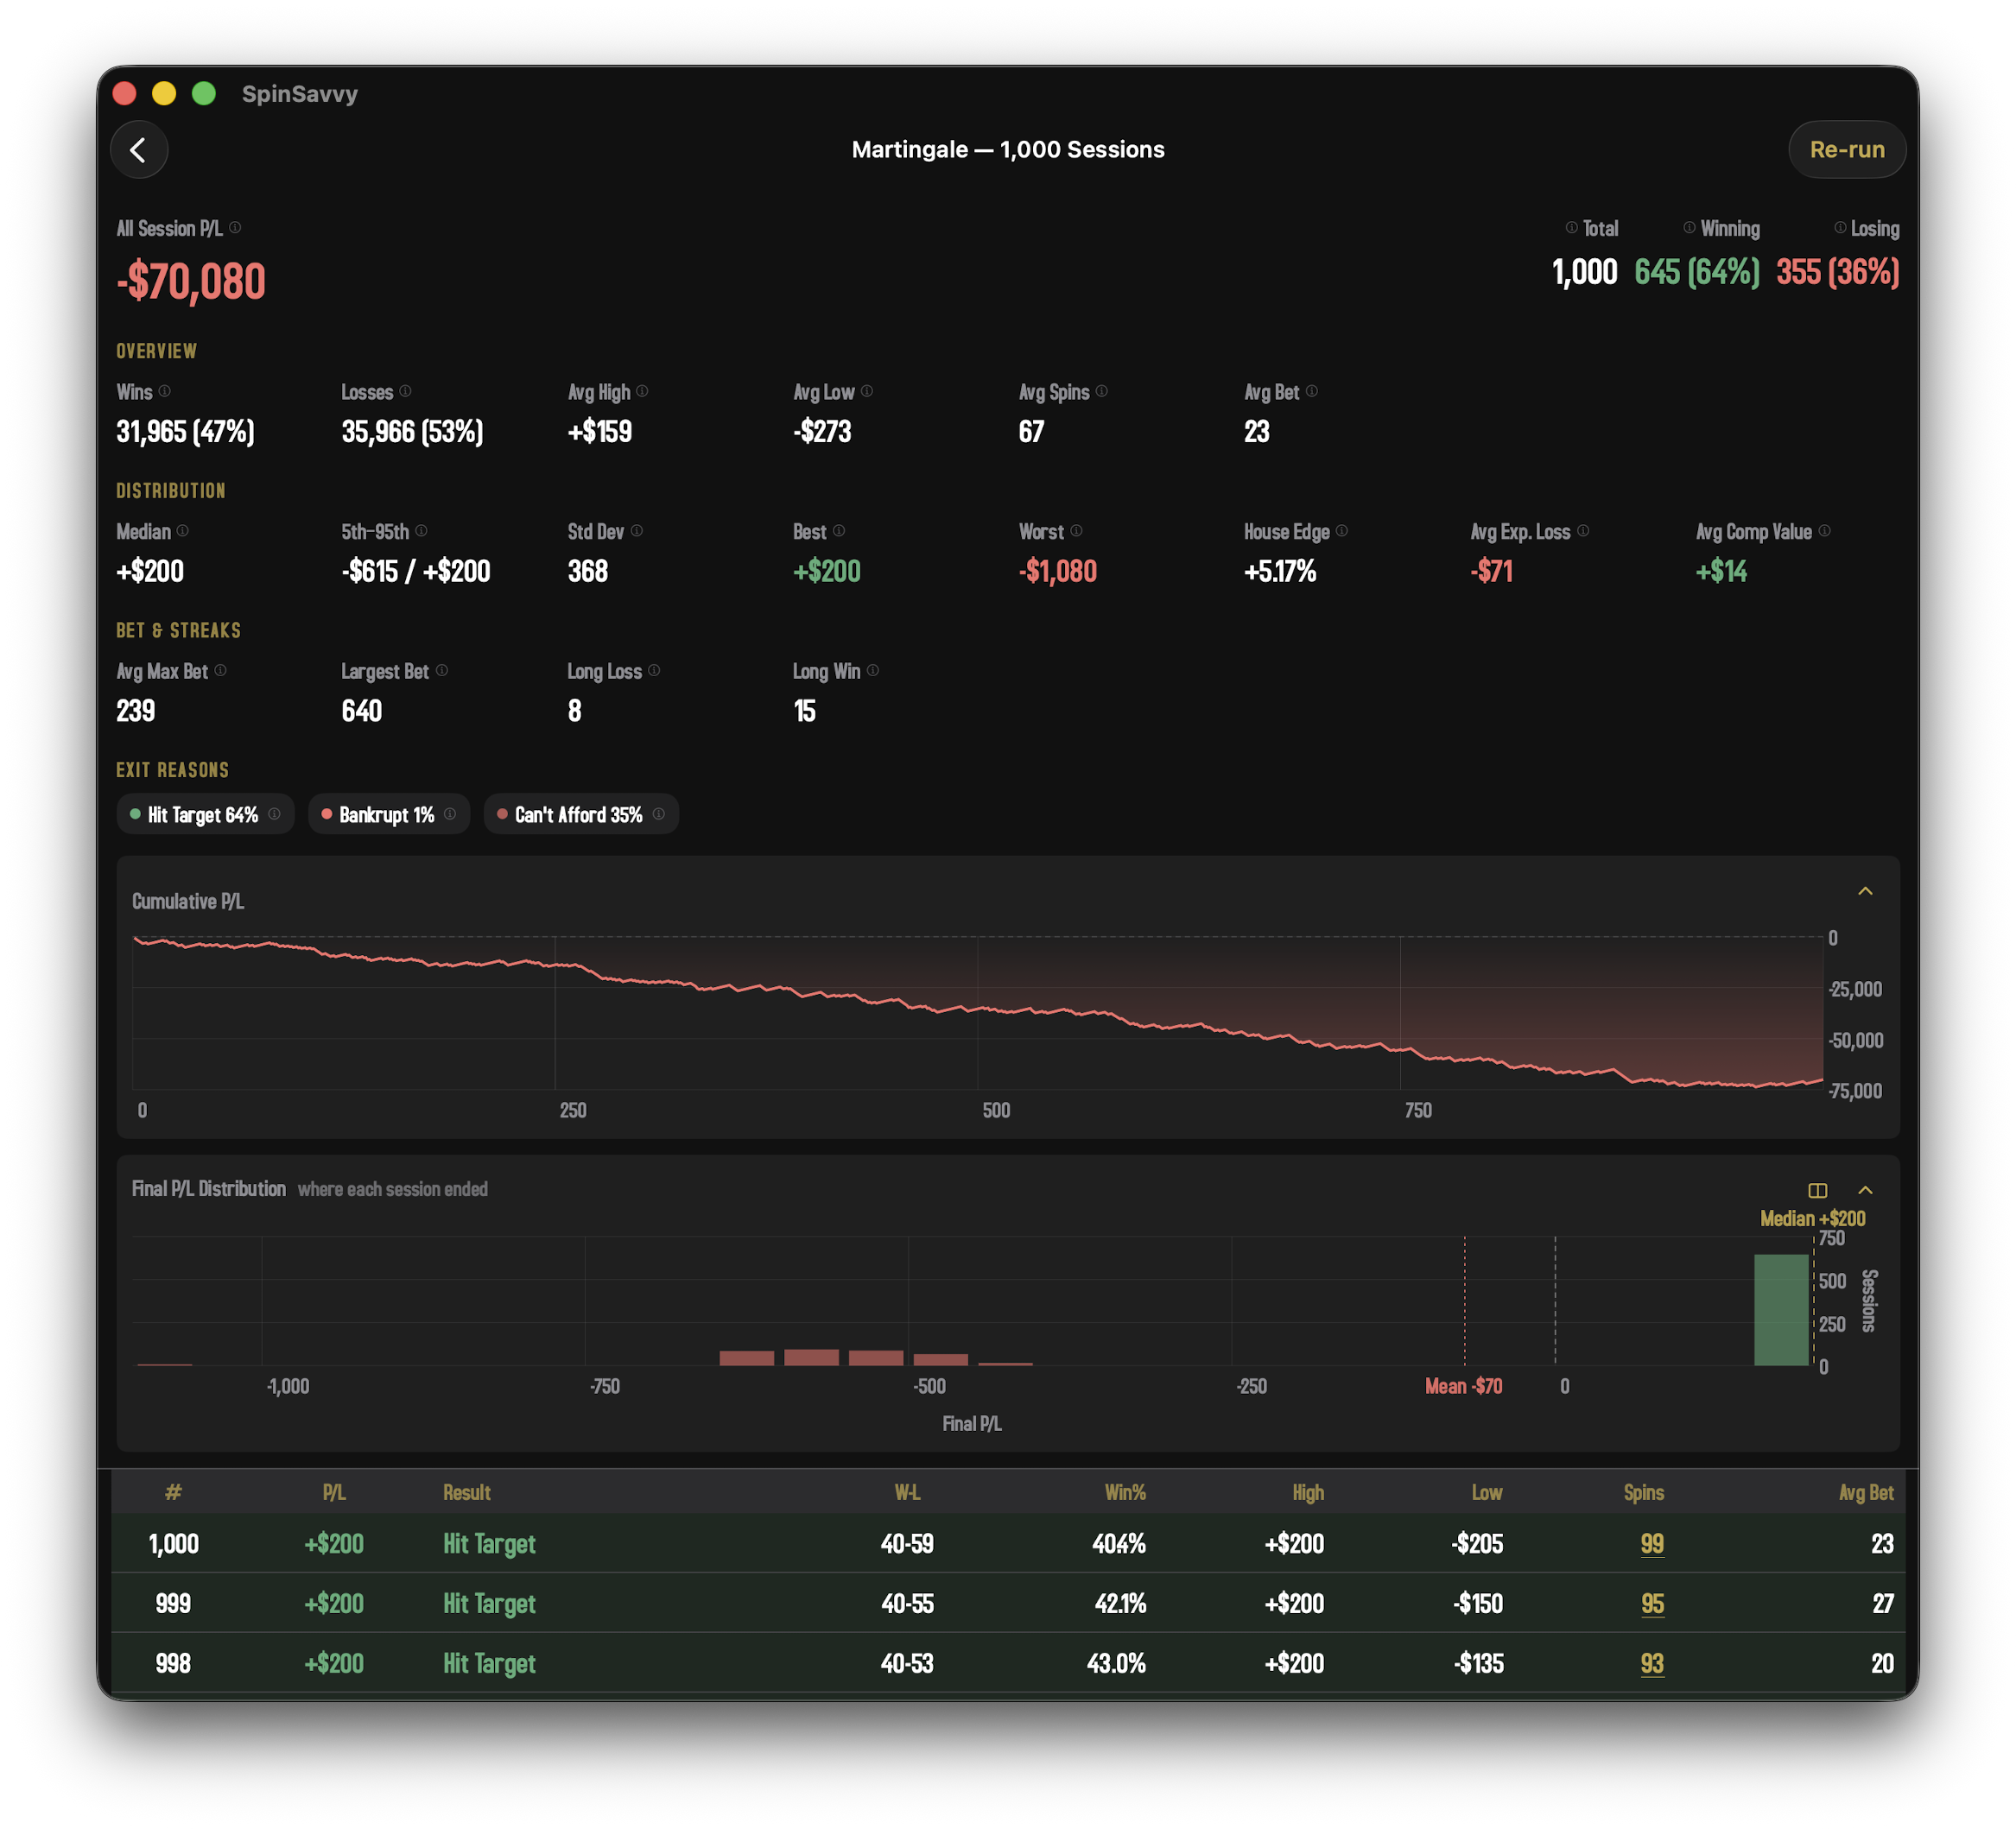Screen dimensions: 2016x1829
Task: Click the 355 (36%) losing sessions value
Action: coord(1837,272)
